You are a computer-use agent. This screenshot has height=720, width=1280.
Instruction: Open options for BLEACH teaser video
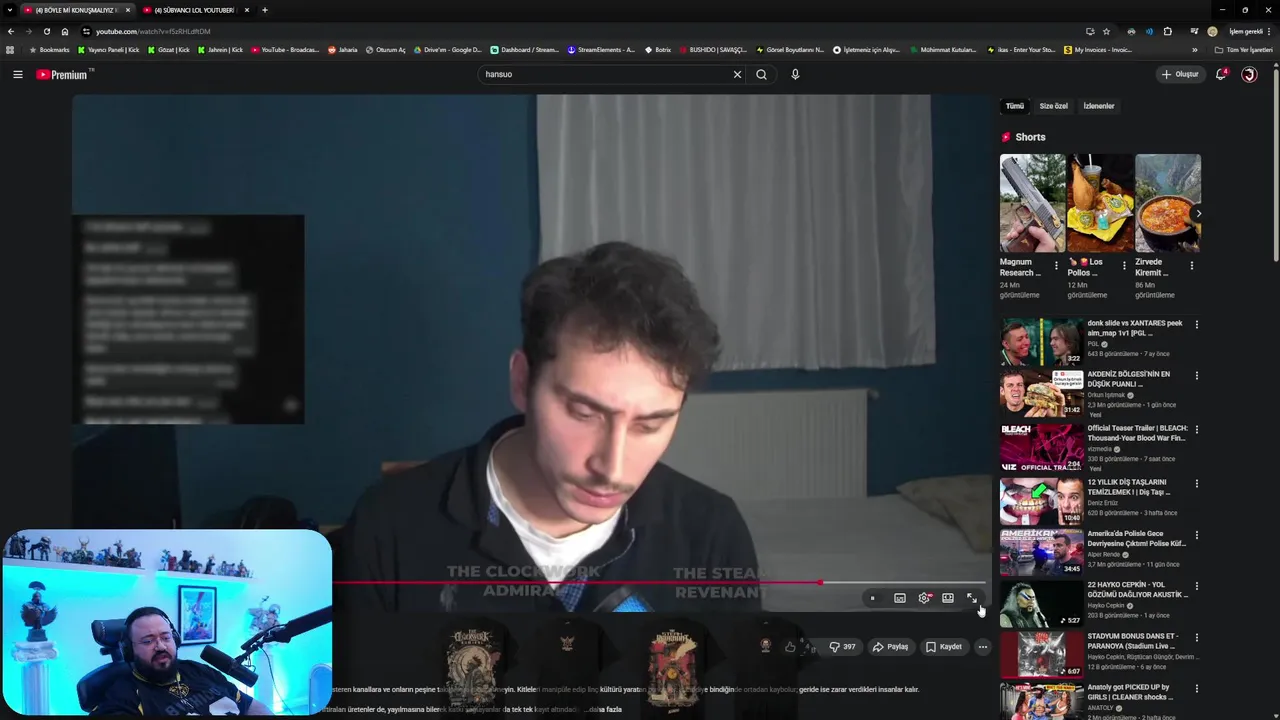tap(1196, 429)
